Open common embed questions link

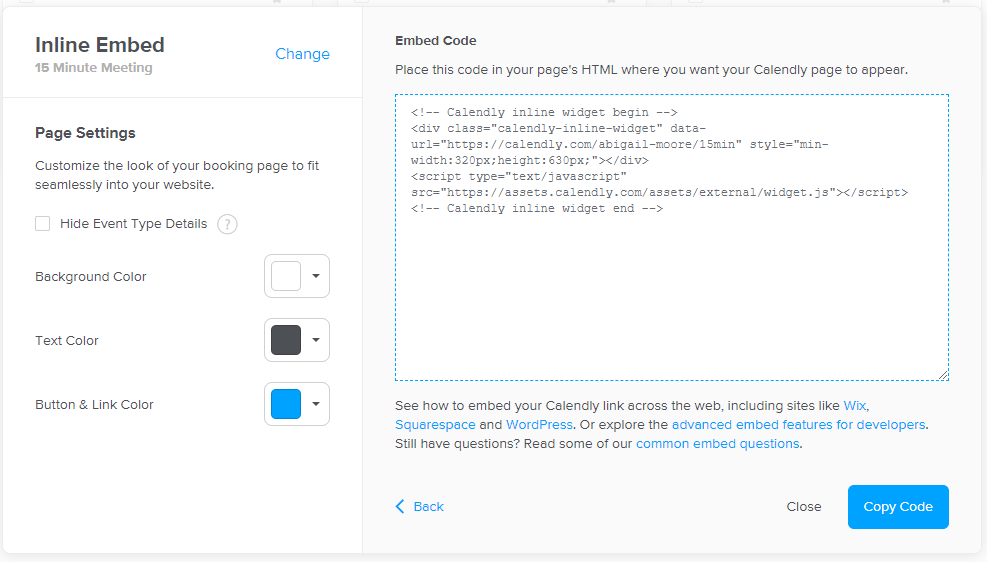click(717, 444)
